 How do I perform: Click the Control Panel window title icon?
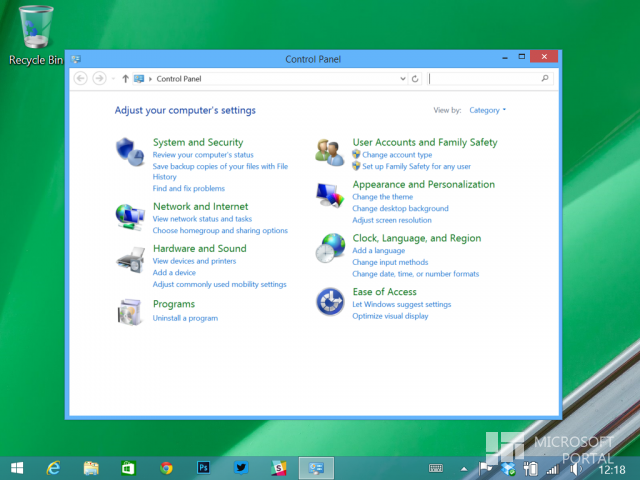pyautogui.click(x=76, y=59)
